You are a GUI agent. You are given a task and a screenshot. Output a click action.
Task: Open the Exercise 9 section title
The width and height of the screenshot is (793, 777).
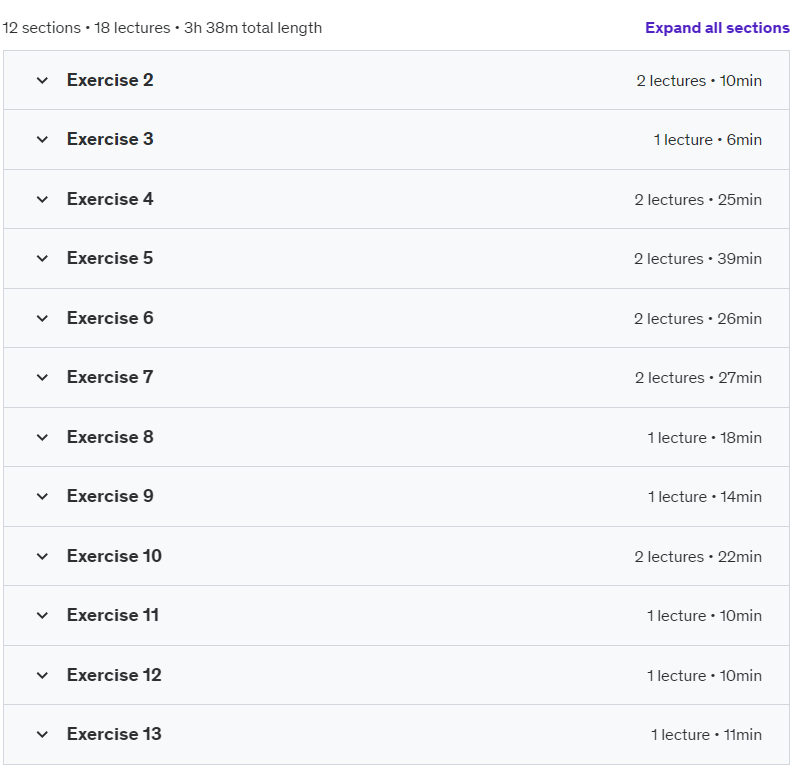coord(110,496)
